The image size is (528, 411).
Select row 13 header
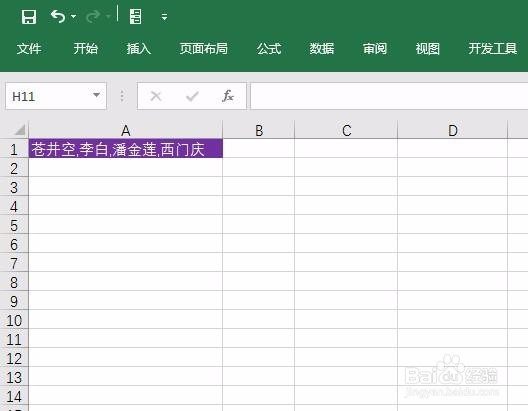coord(14,377)
